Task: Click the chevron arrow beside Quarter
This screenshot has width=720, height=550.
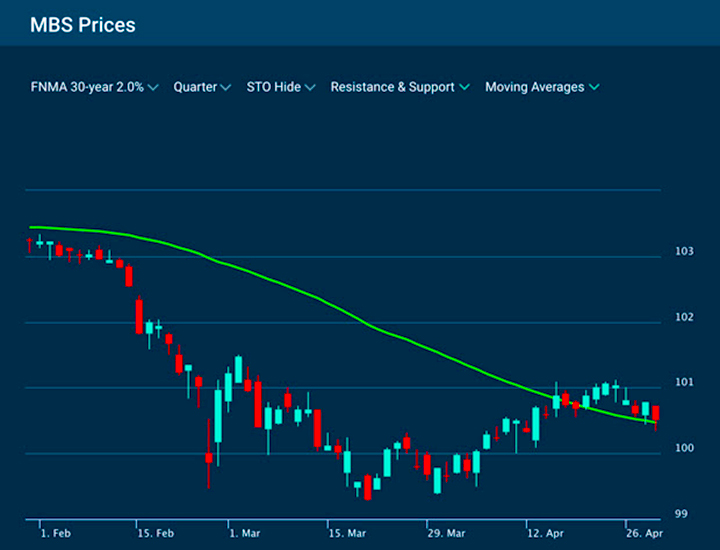Action: [x=226, y=88]
